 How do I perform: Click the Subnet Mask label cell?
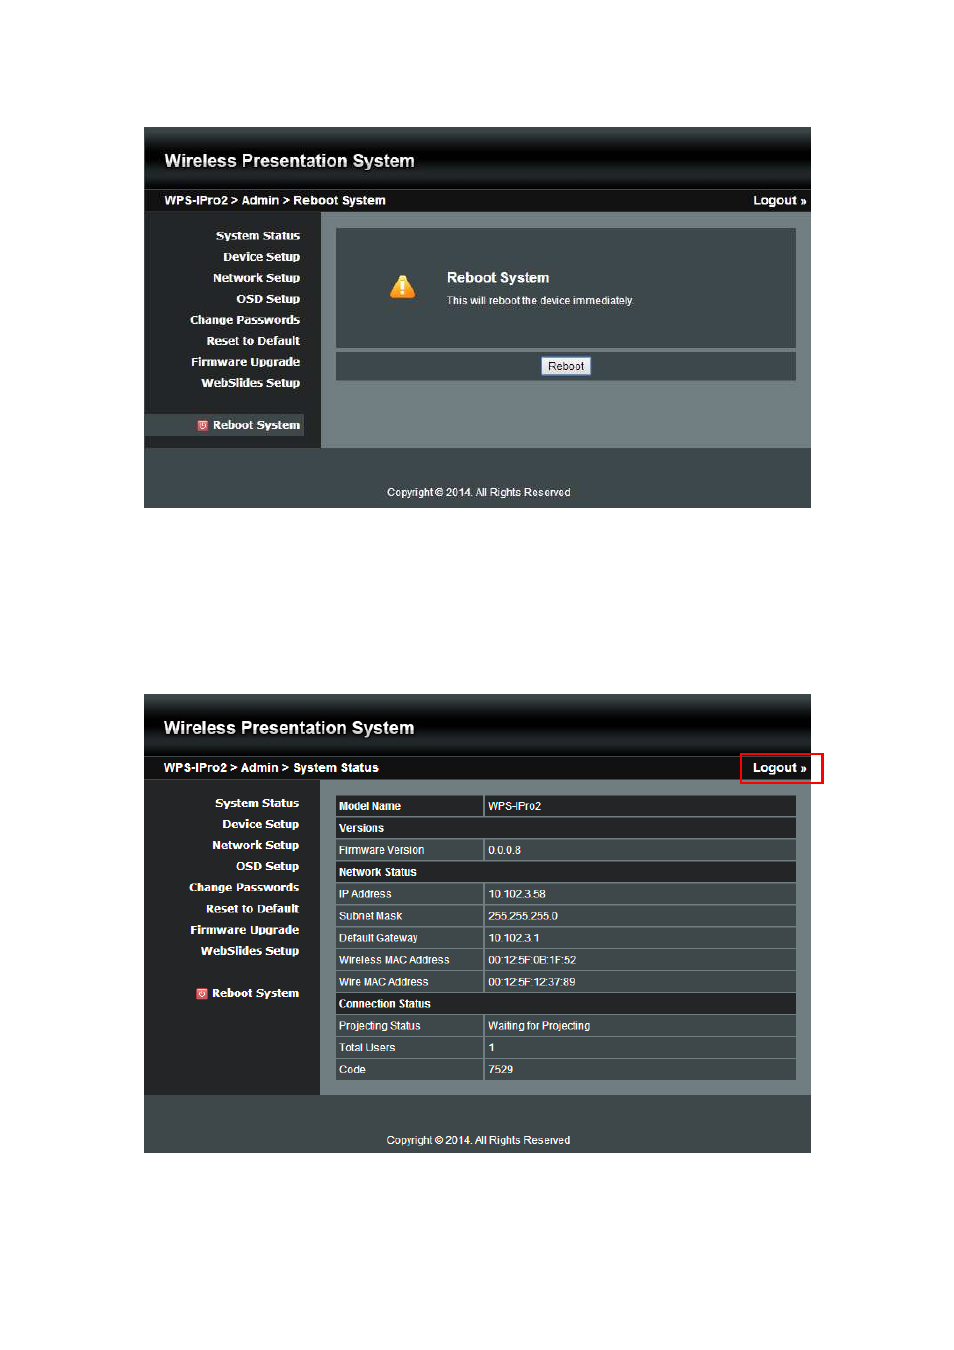coord(410,916)
